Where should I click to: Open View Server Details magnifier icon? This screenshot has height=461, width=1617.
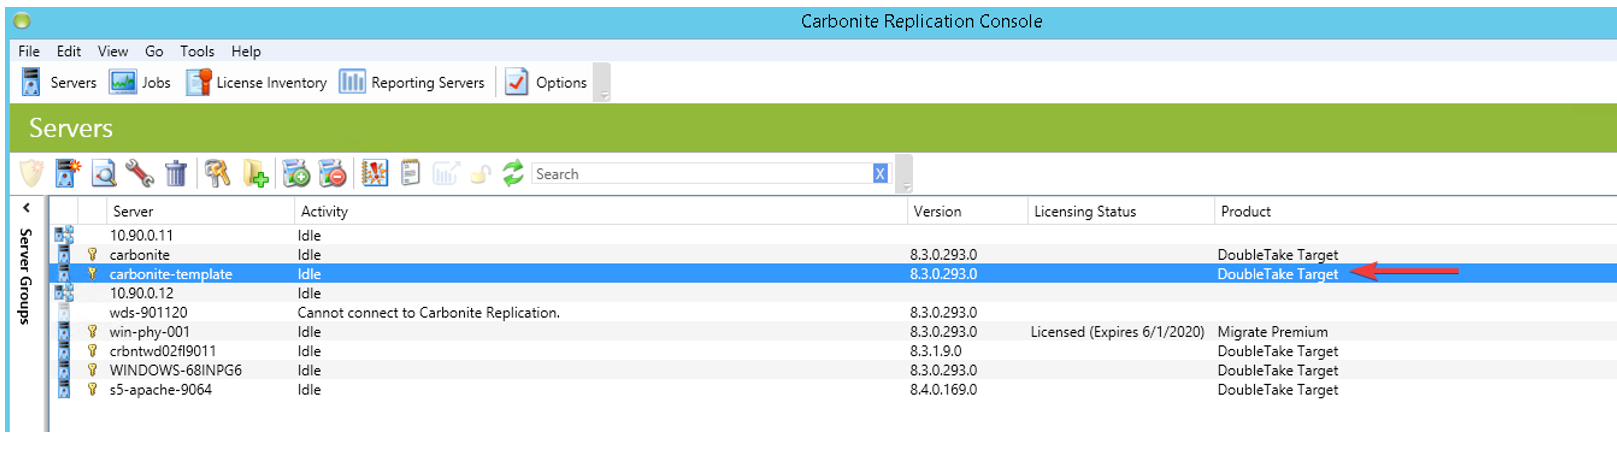[103, 174]
